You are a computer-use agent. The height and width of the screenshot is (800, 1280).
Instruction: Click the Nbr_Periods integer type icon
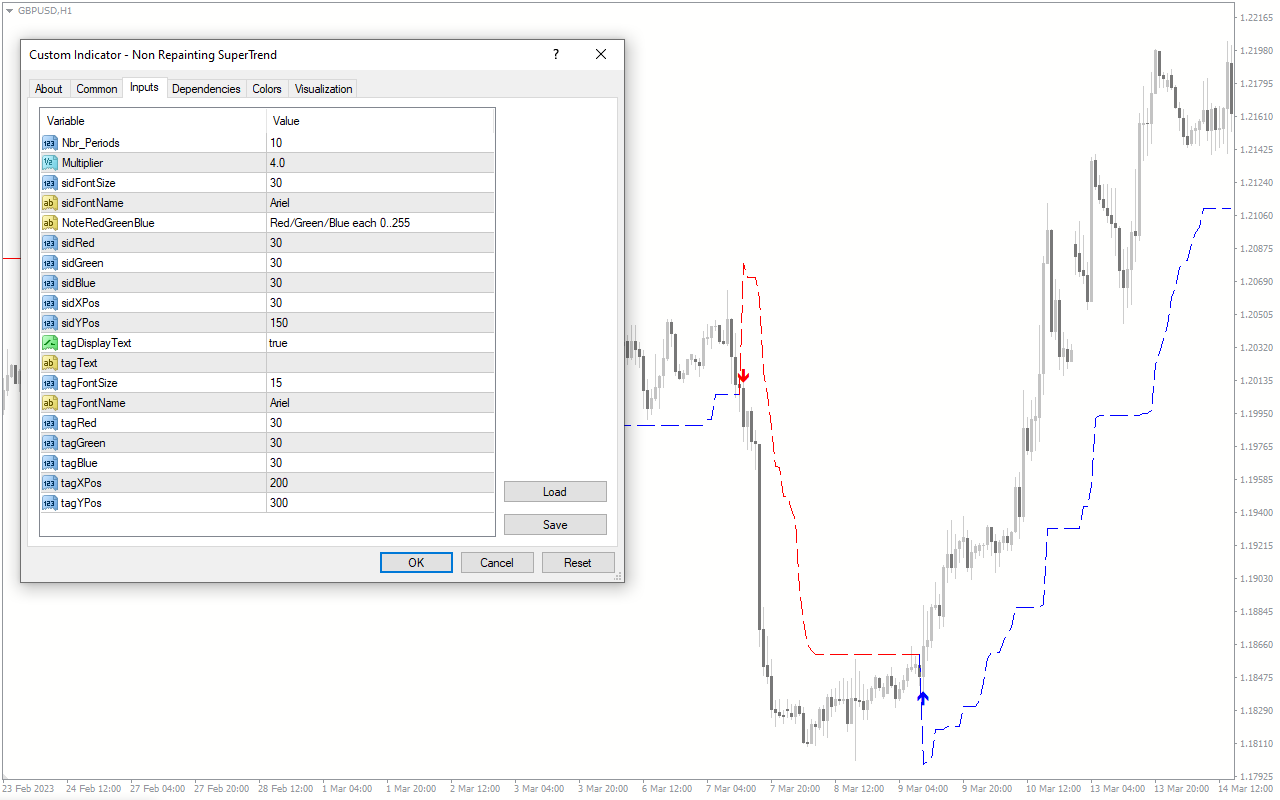(x=49, y=143)
